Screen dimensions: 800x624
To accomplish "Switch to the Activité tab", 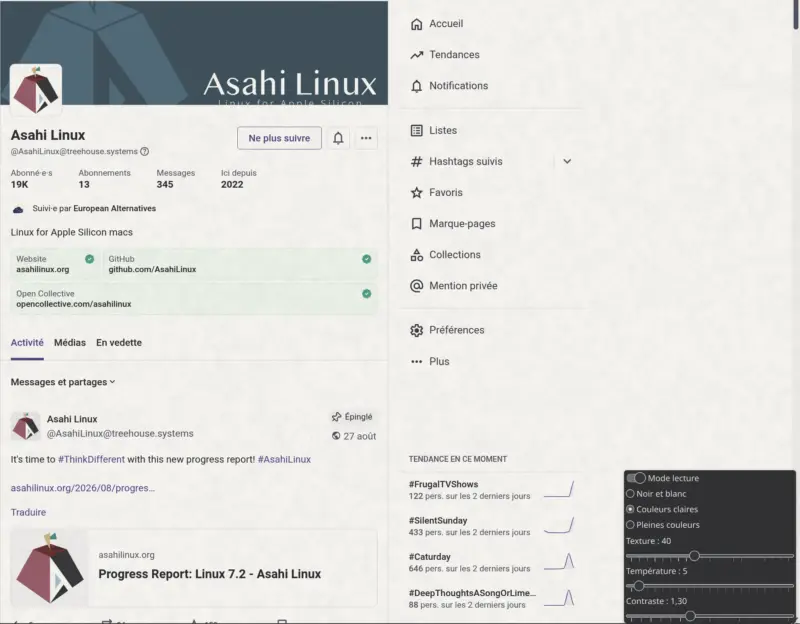I will [x=27, y=343].
